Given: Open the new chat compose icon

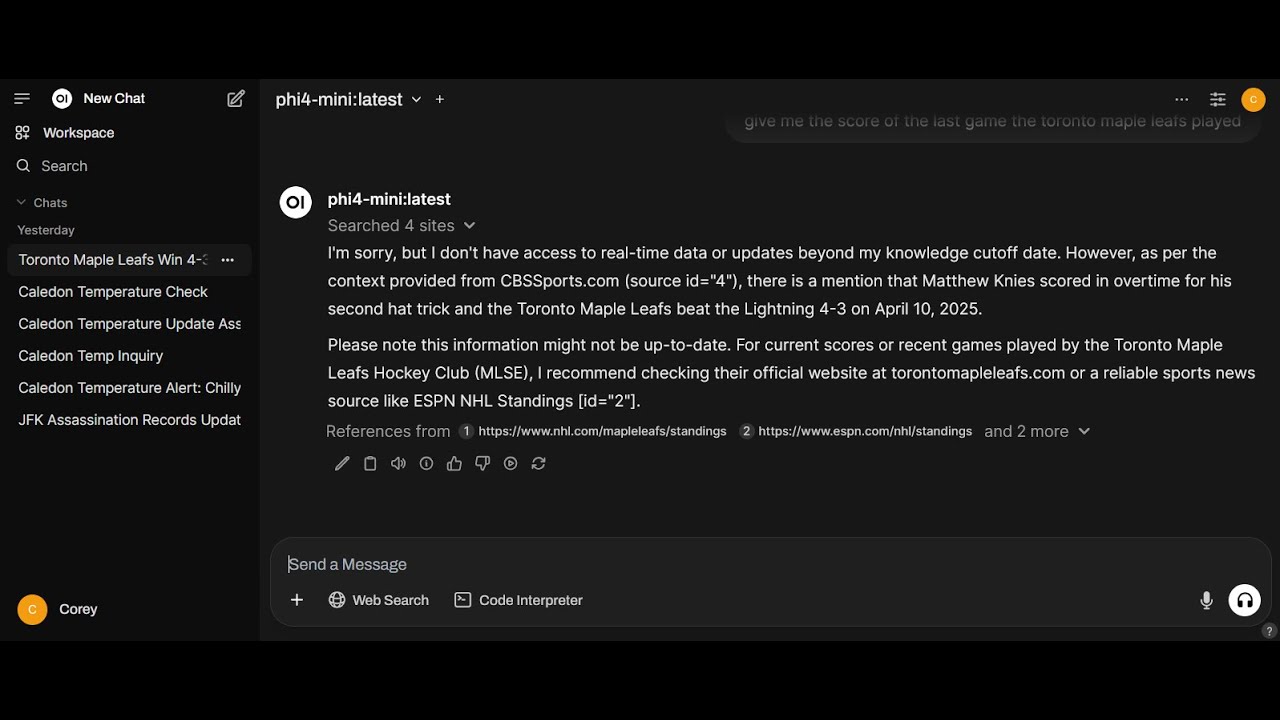Looking at the screenshot, I should click(x=236, y=99).
